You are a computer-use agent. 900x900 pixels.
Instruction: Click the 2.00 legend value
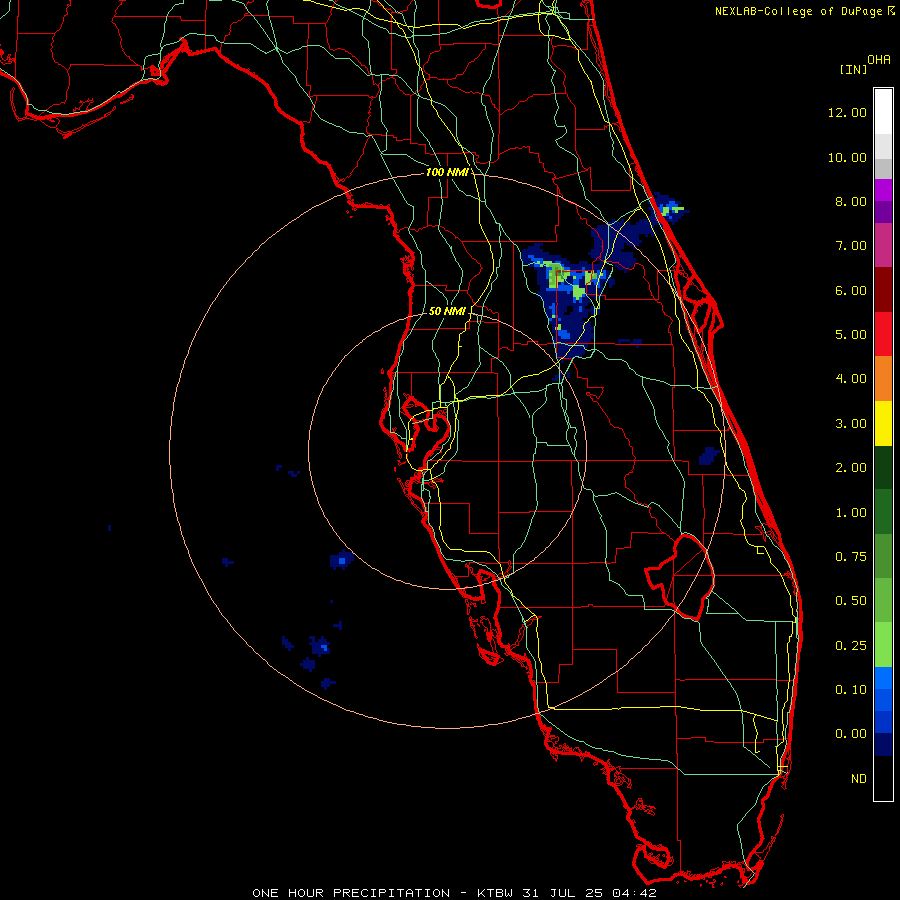pyautogui.click(x=851, y=468)
